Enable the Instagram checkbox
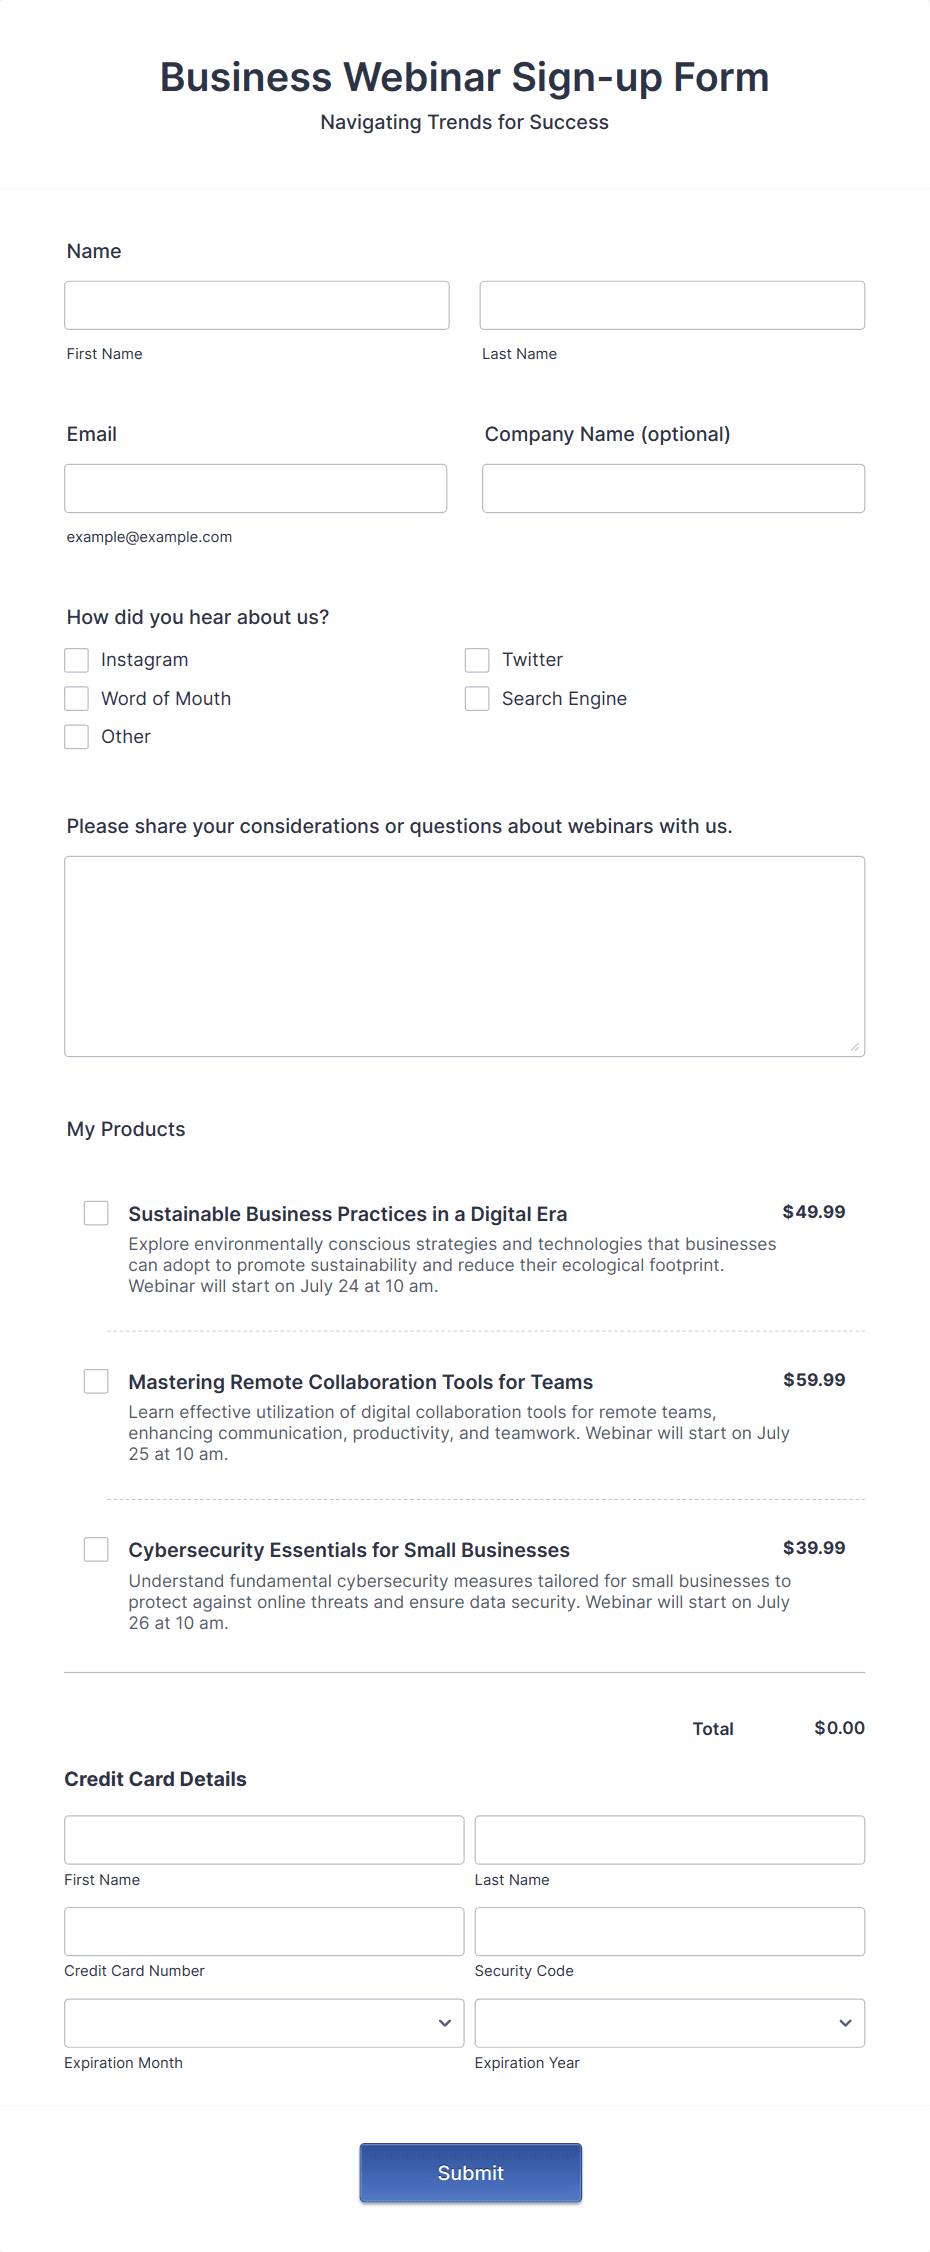 [76, 660]
